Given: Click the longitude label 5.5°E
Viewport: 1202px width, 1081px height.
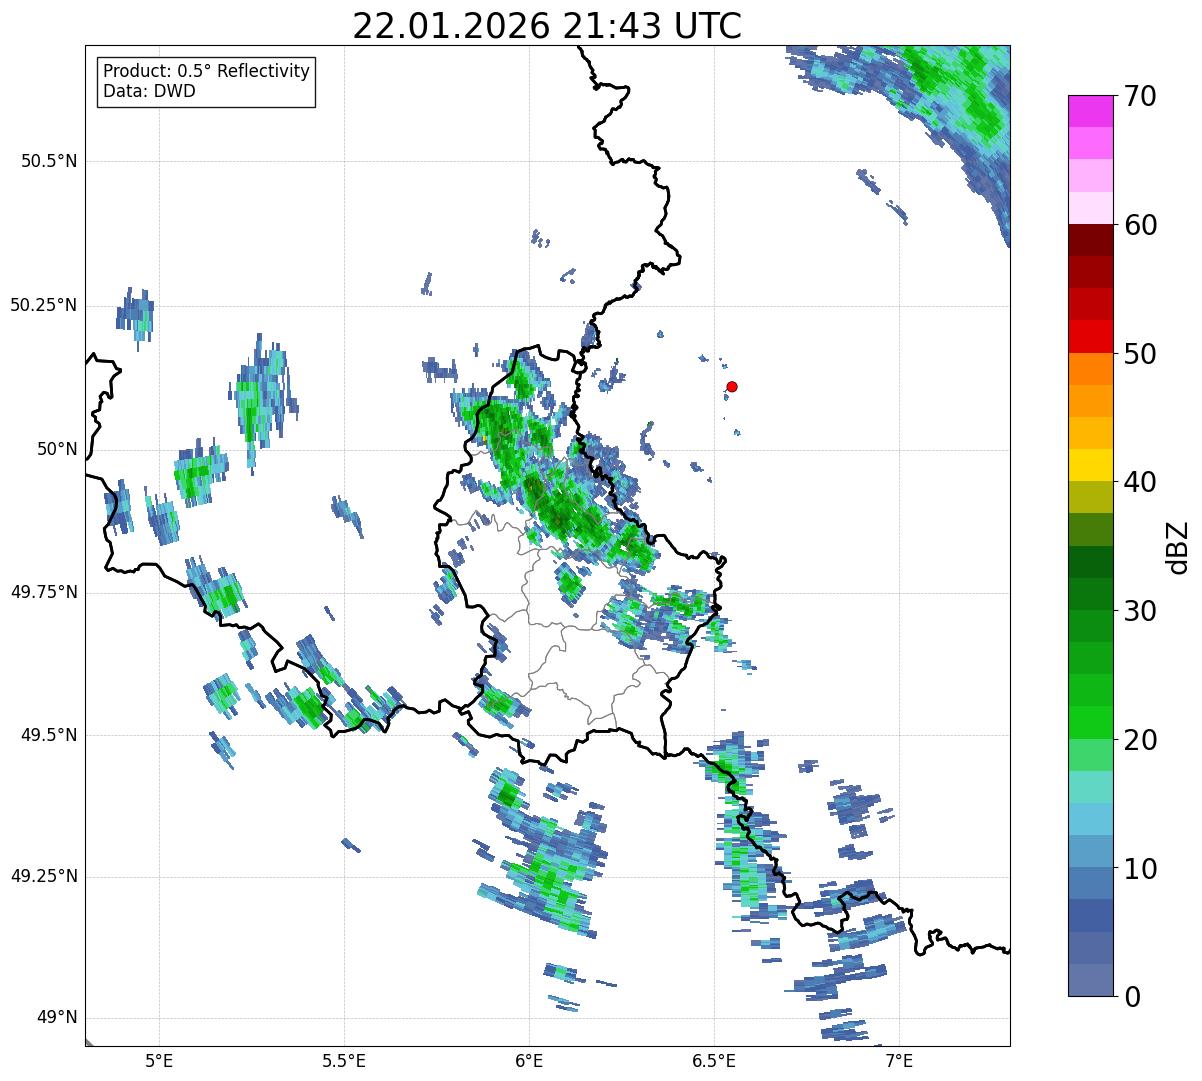Looking at the screenshot, I should pyautogui.click(x=344, y=1060).
